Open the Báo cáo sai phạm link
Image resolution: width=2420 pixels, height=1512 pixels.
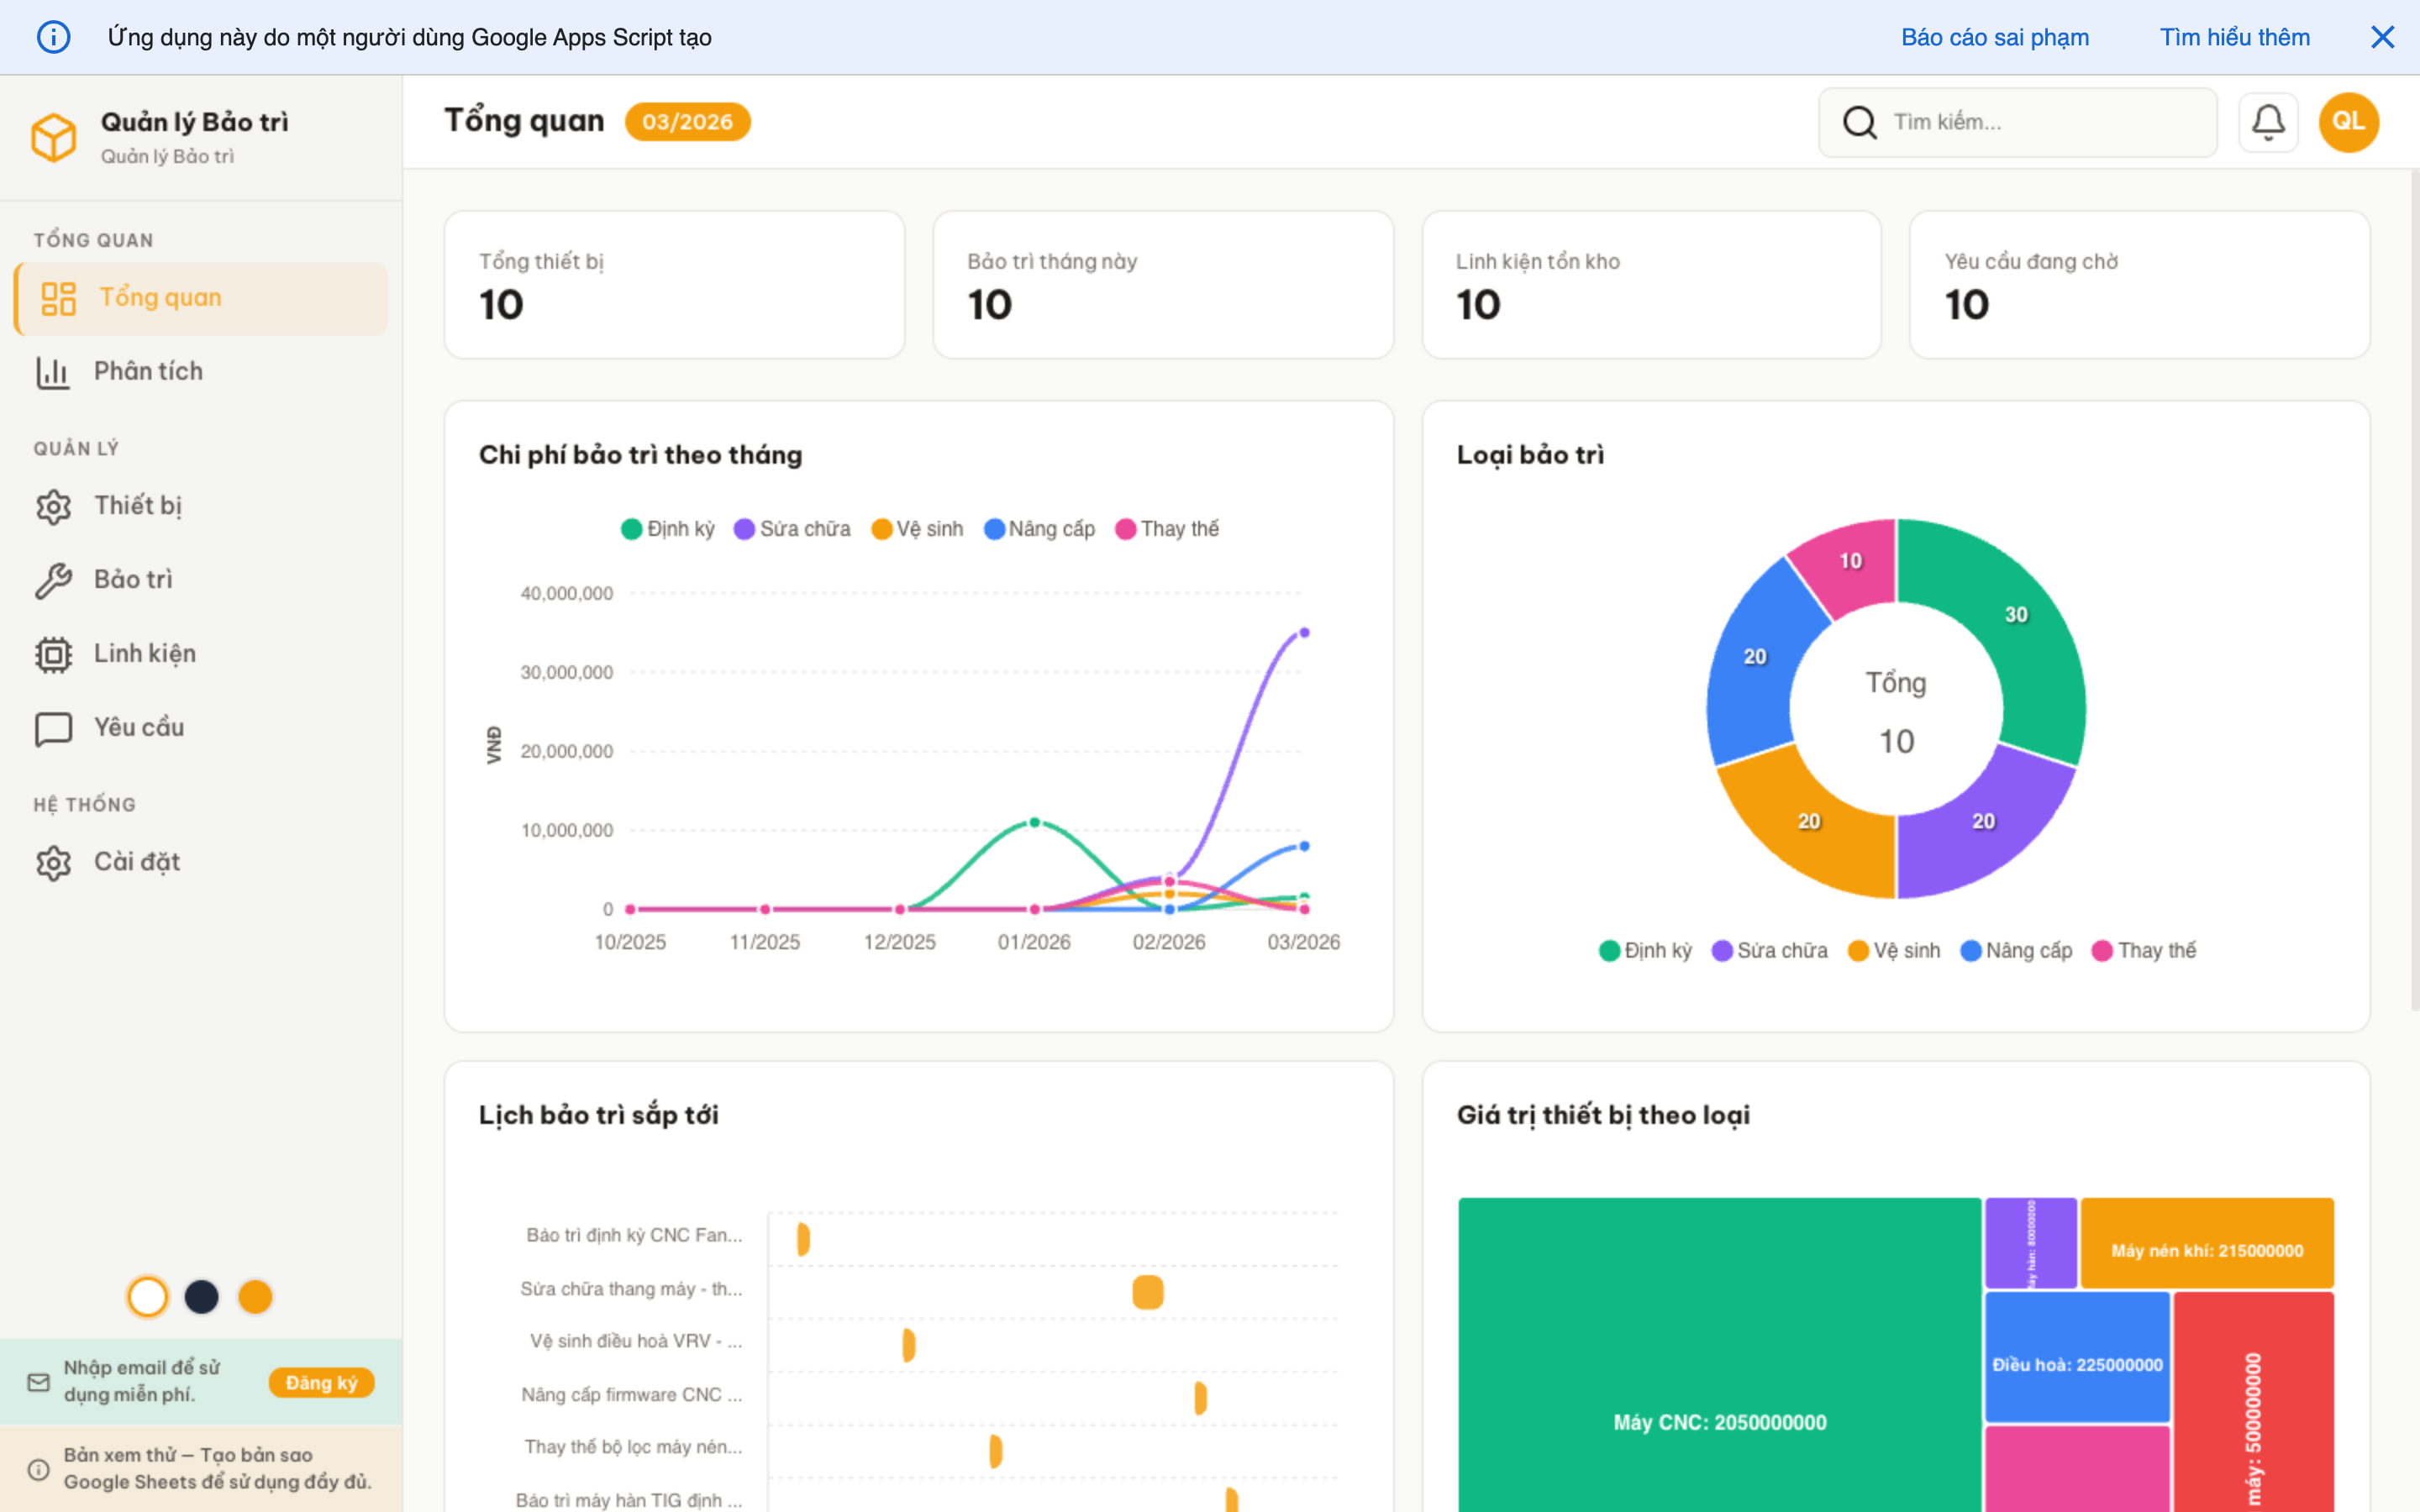[1994, 37]
